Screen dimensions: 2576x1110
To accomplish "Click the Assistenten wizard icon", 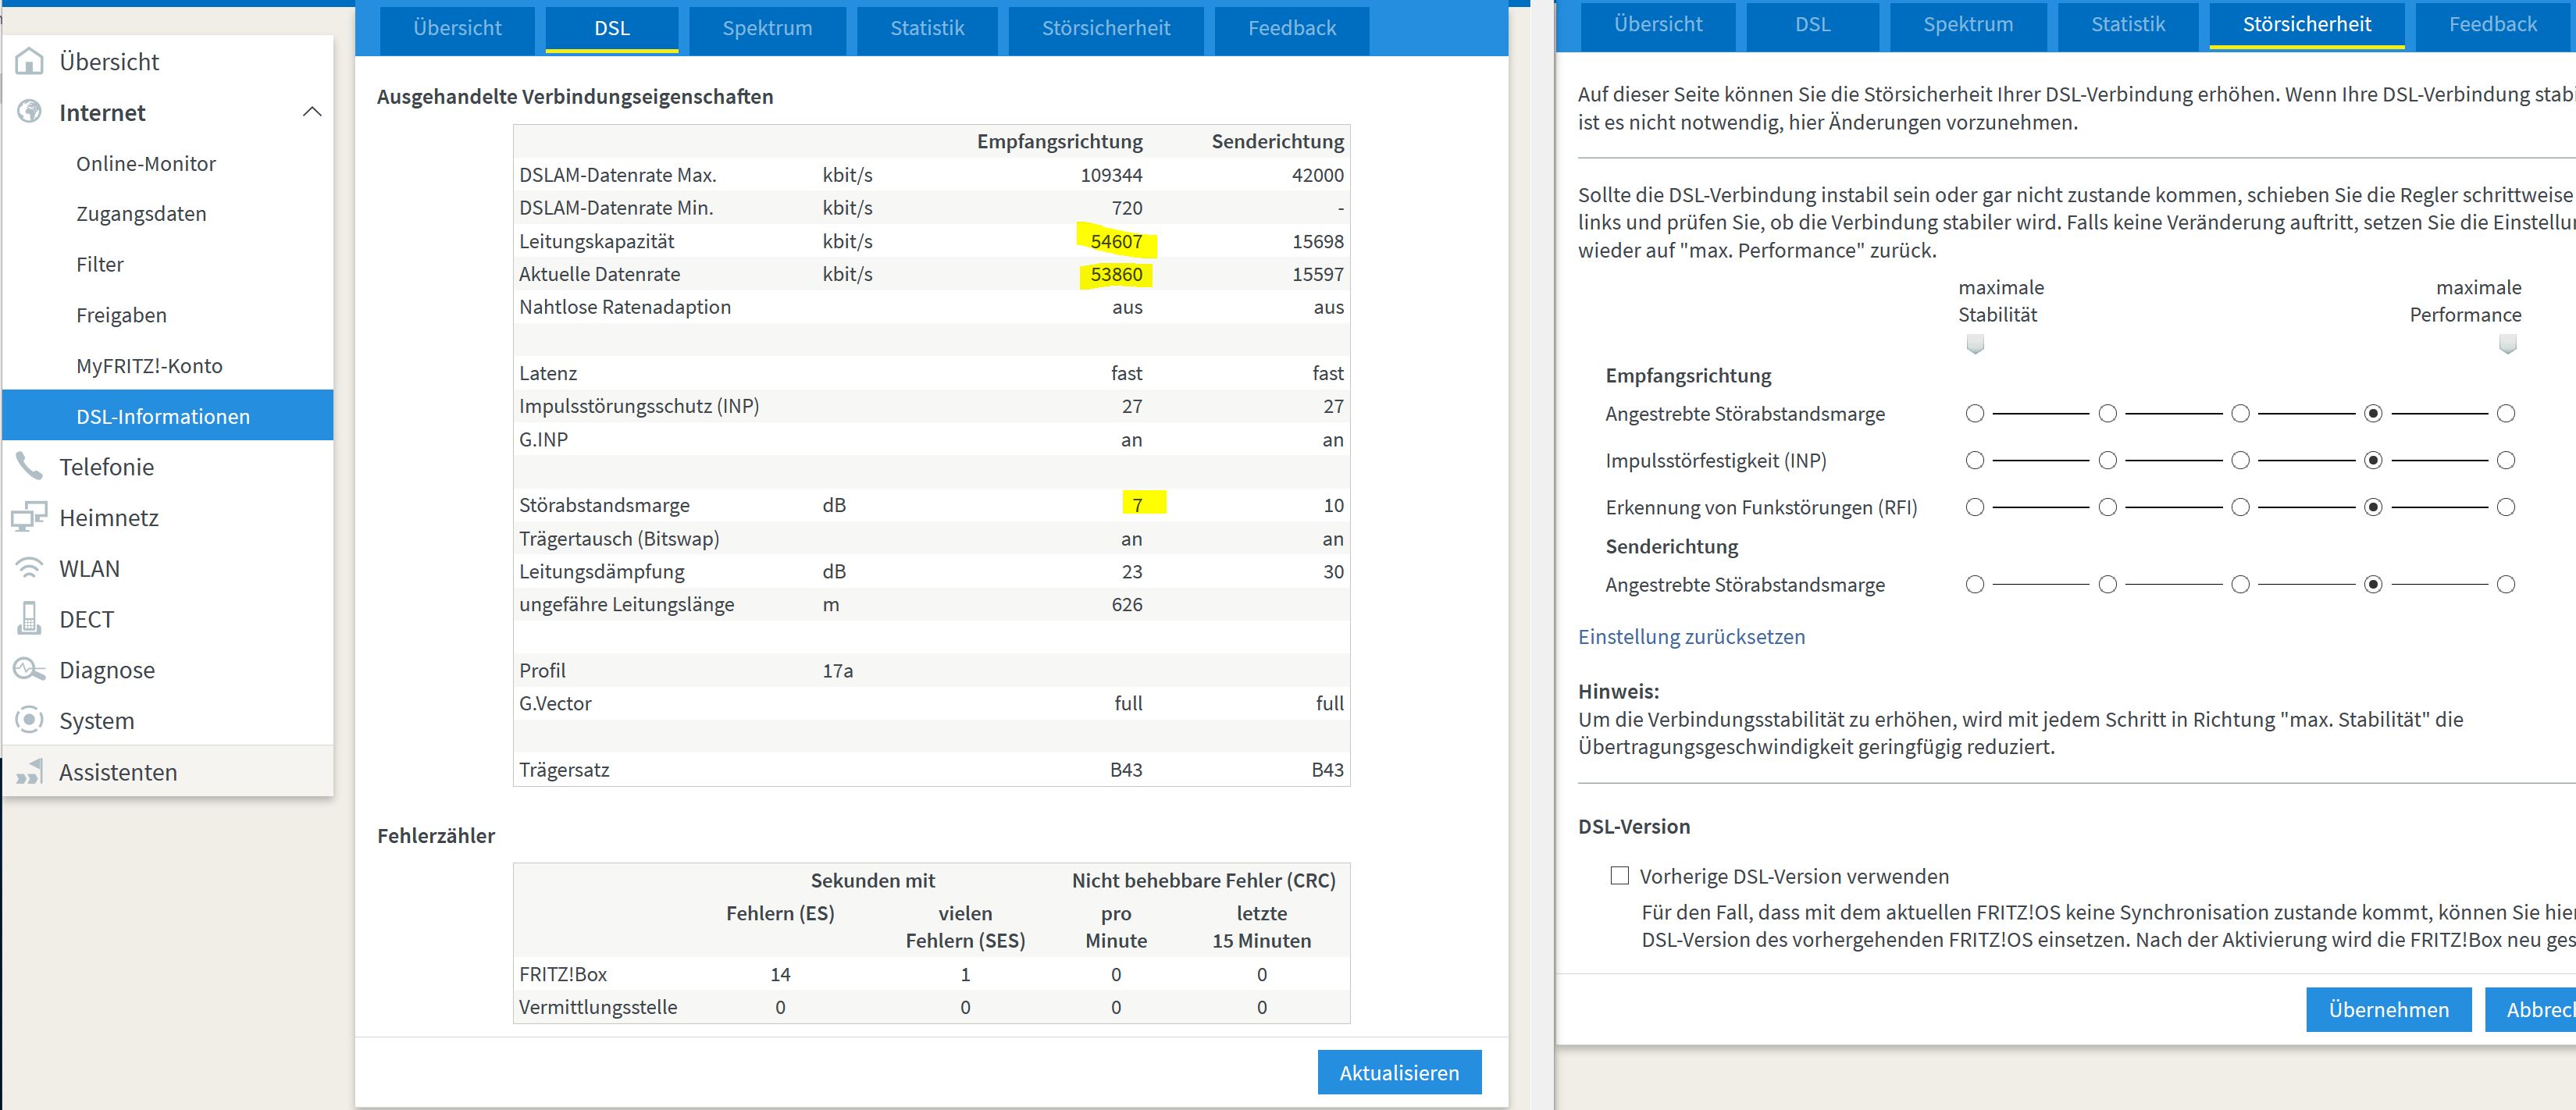I will point(30,772).
